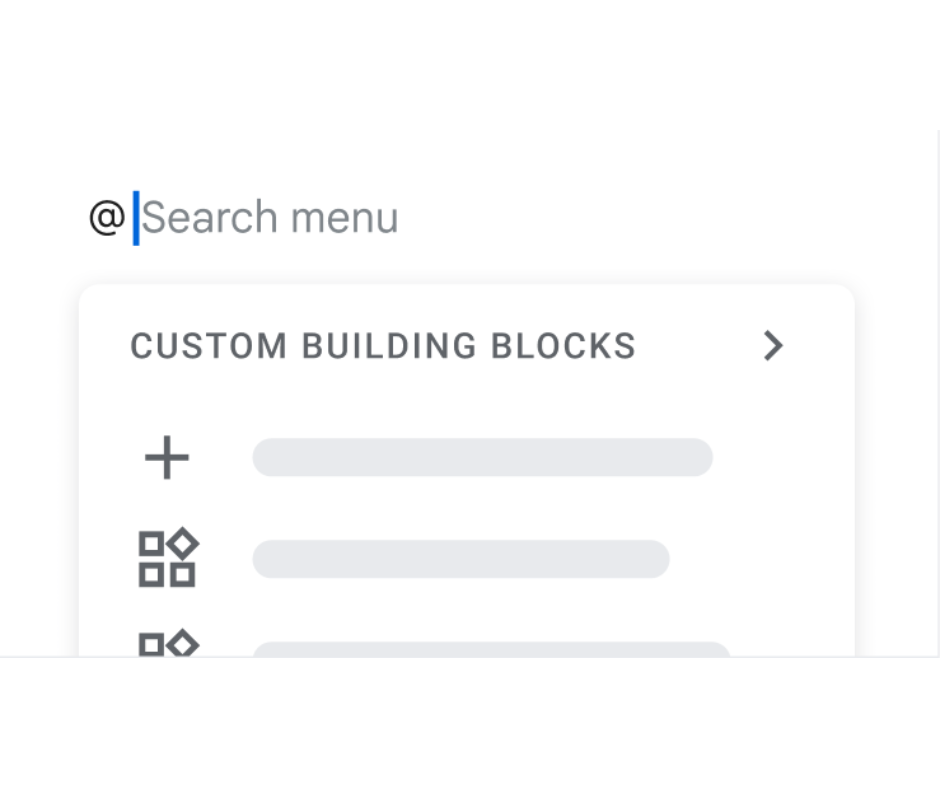Click the @ symbol before the search field
This screenshot has height=788, width=940.
(107, 218)
